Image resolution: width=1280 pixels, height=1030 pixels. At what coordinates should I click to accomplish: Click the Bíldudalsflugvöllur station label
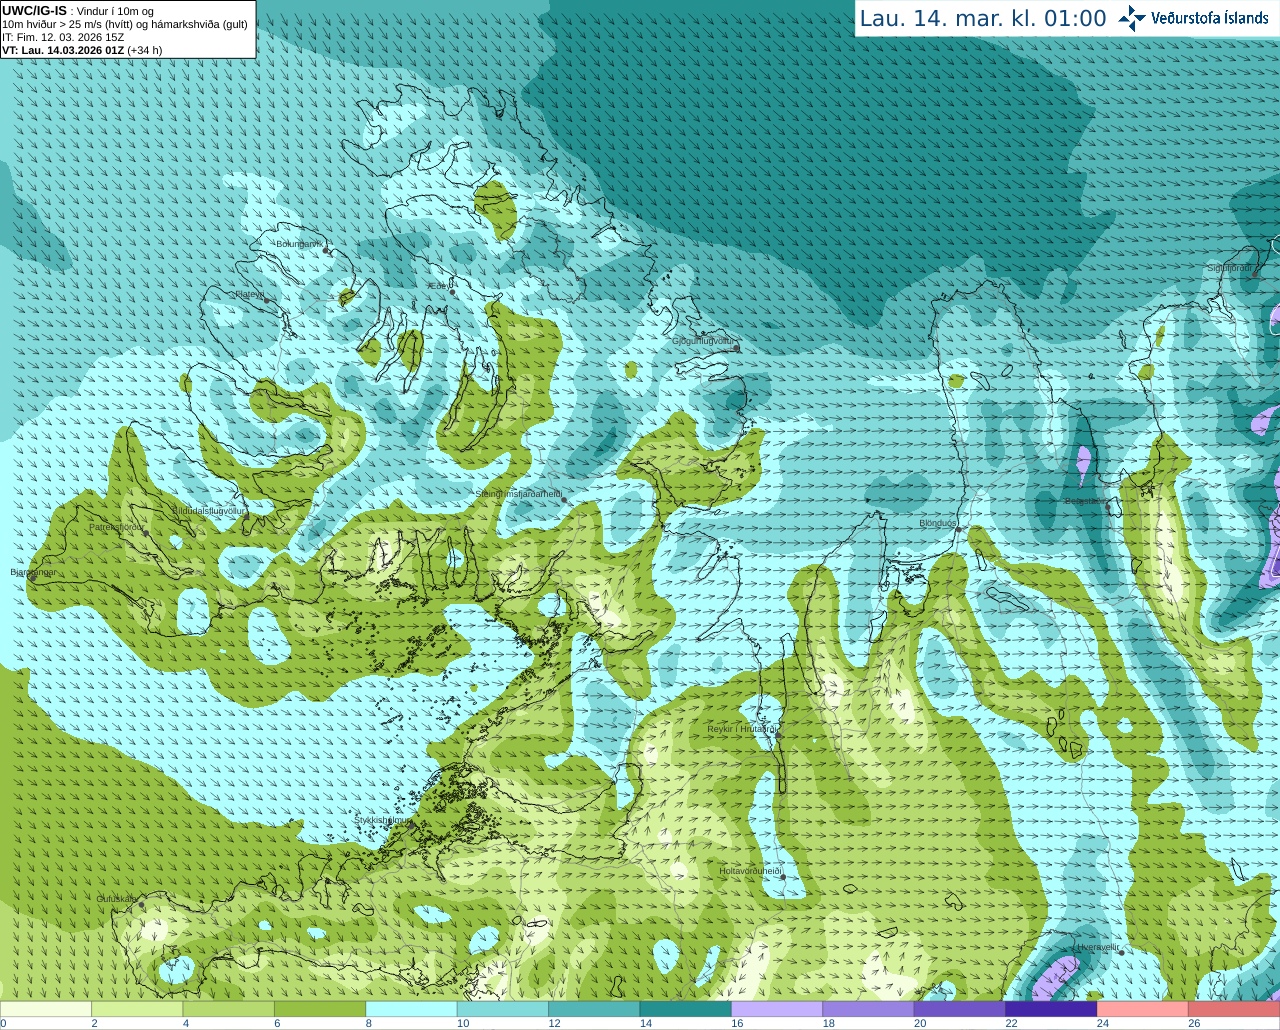[x=209, y=510]
